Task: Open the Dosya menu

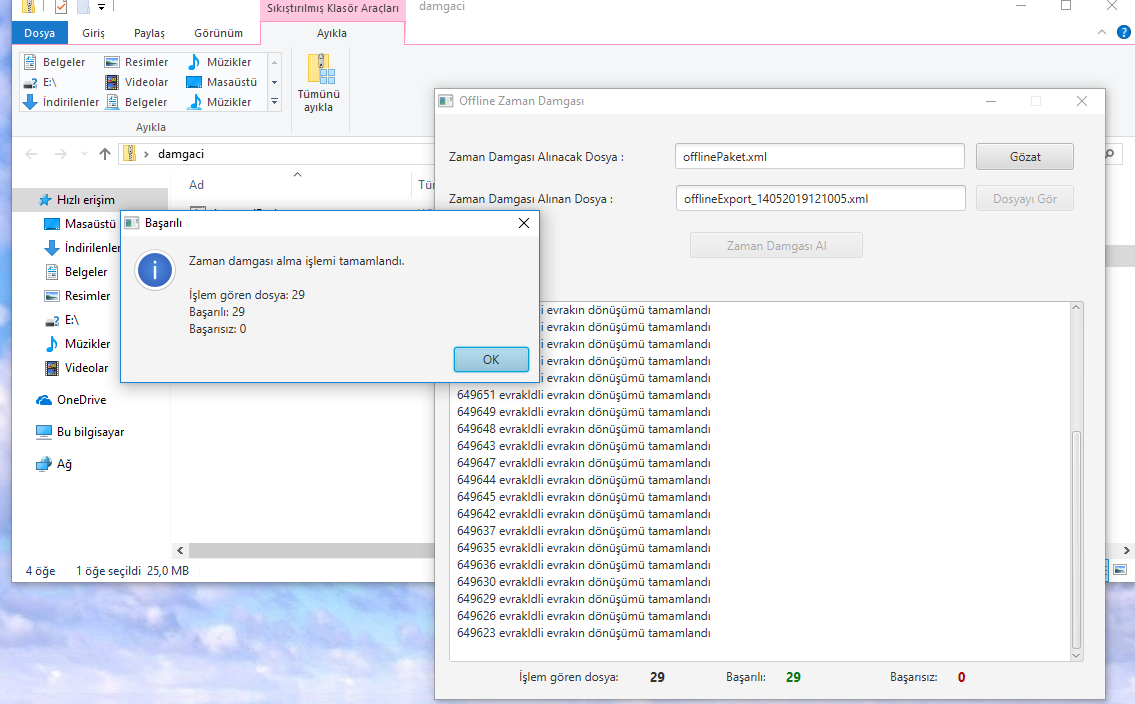Action: (x=40, y=33)
